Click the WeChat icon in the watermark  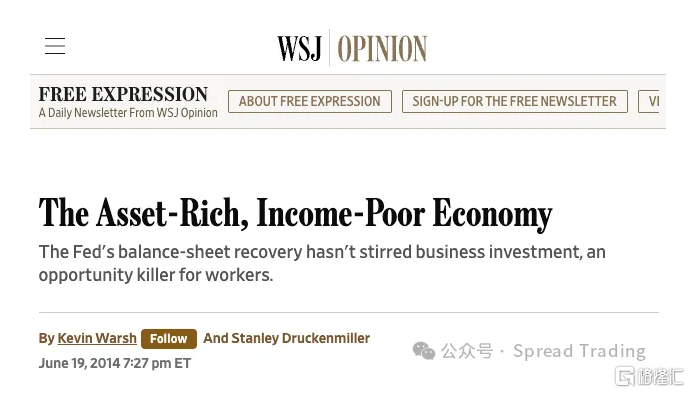click(424, 351)
